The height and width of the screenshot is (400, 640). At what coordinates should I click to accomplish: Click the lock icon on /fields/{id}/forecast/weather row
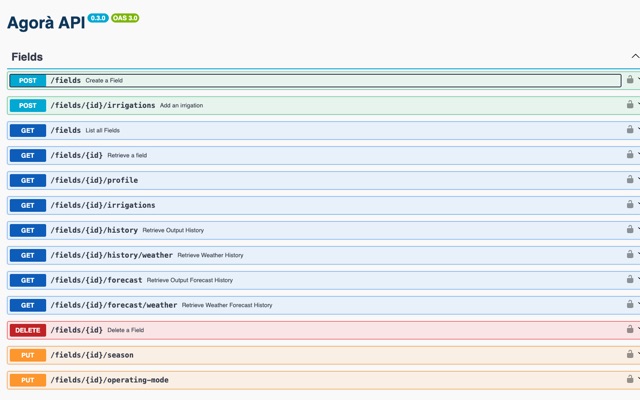(x=630, y=304)
